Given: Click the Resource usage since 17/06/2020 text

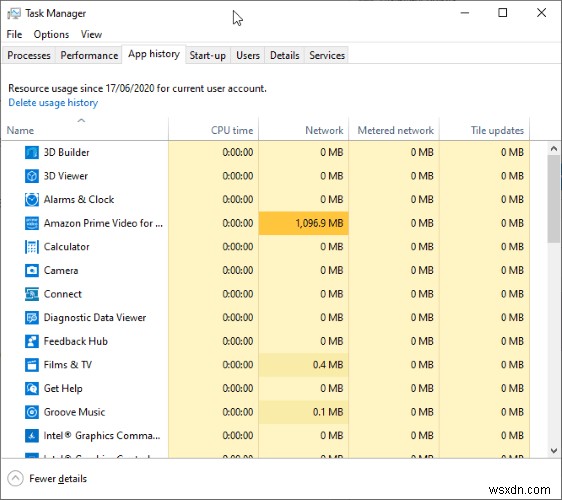Looking at the screenshot, I should coord(137,89).
